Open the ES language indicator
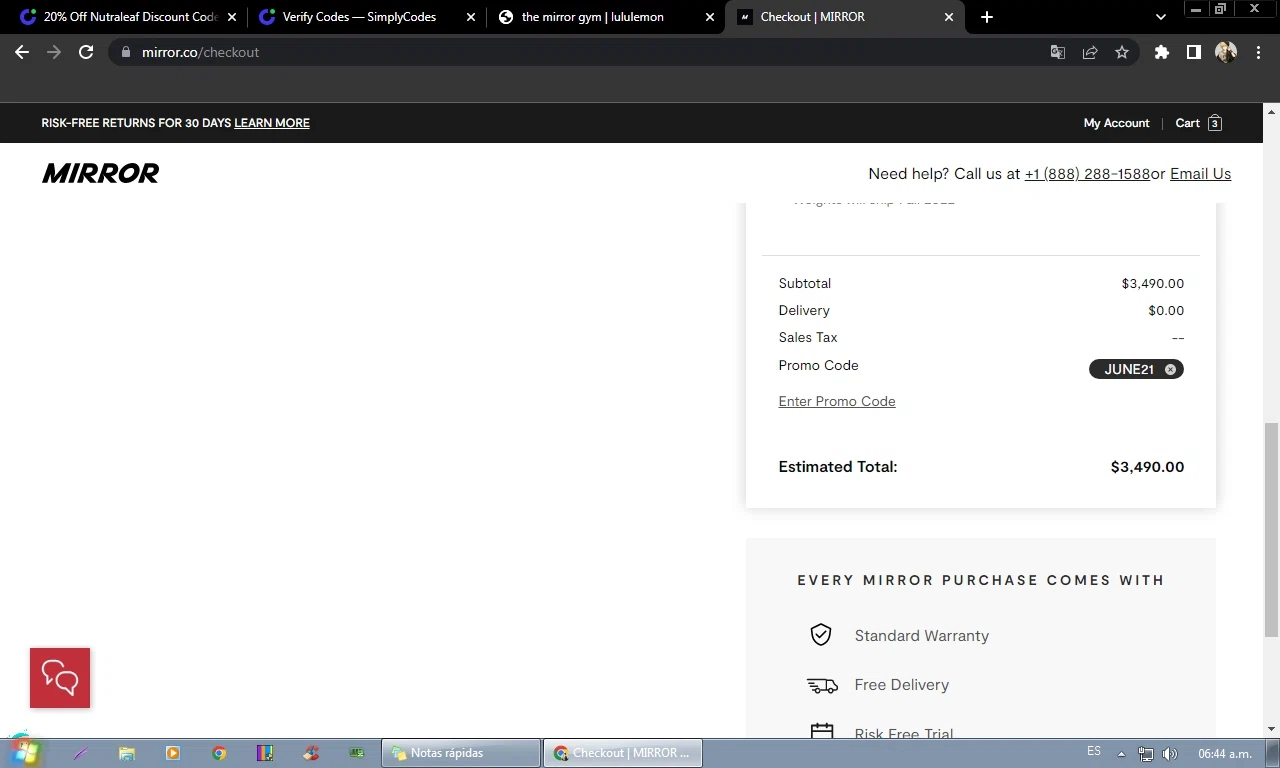 coord(1094,752)
